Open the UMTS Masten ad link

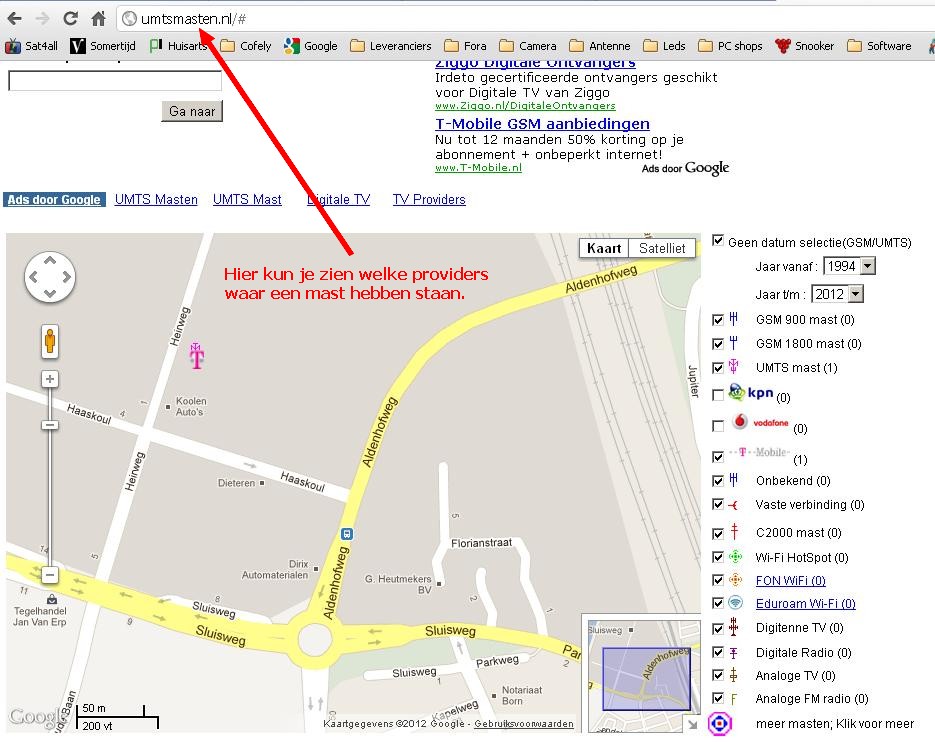(x=156, y=200)
